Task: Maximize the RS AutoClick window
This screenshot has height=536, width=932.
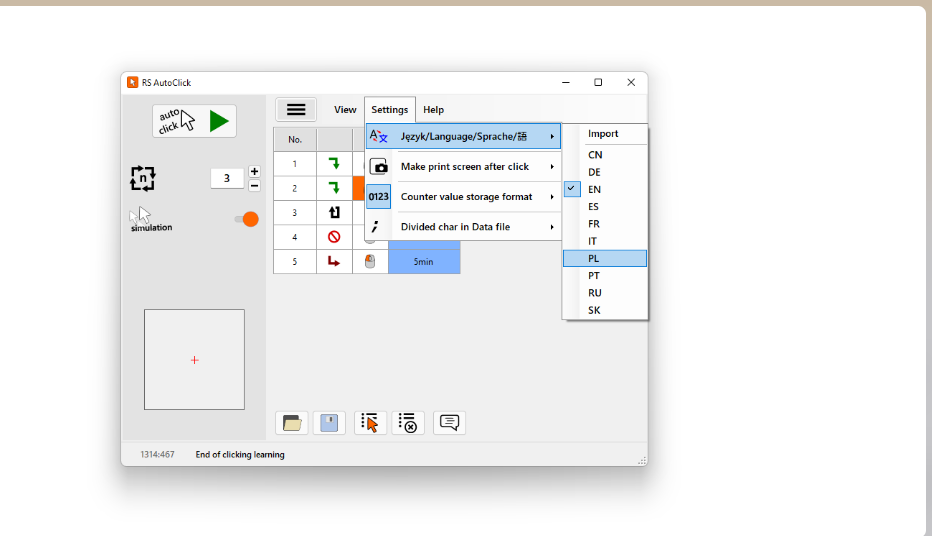Action: click(x=598, y=83)
